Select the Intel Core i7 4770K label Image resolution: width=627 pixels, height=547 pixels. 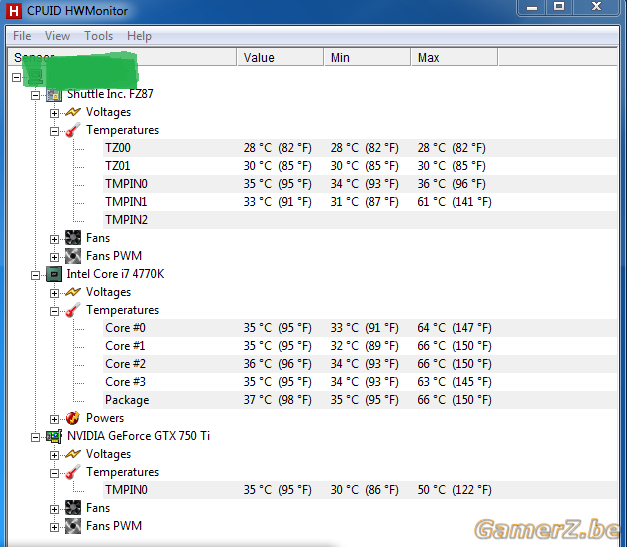pyautogui.click(x=115, y=274)
